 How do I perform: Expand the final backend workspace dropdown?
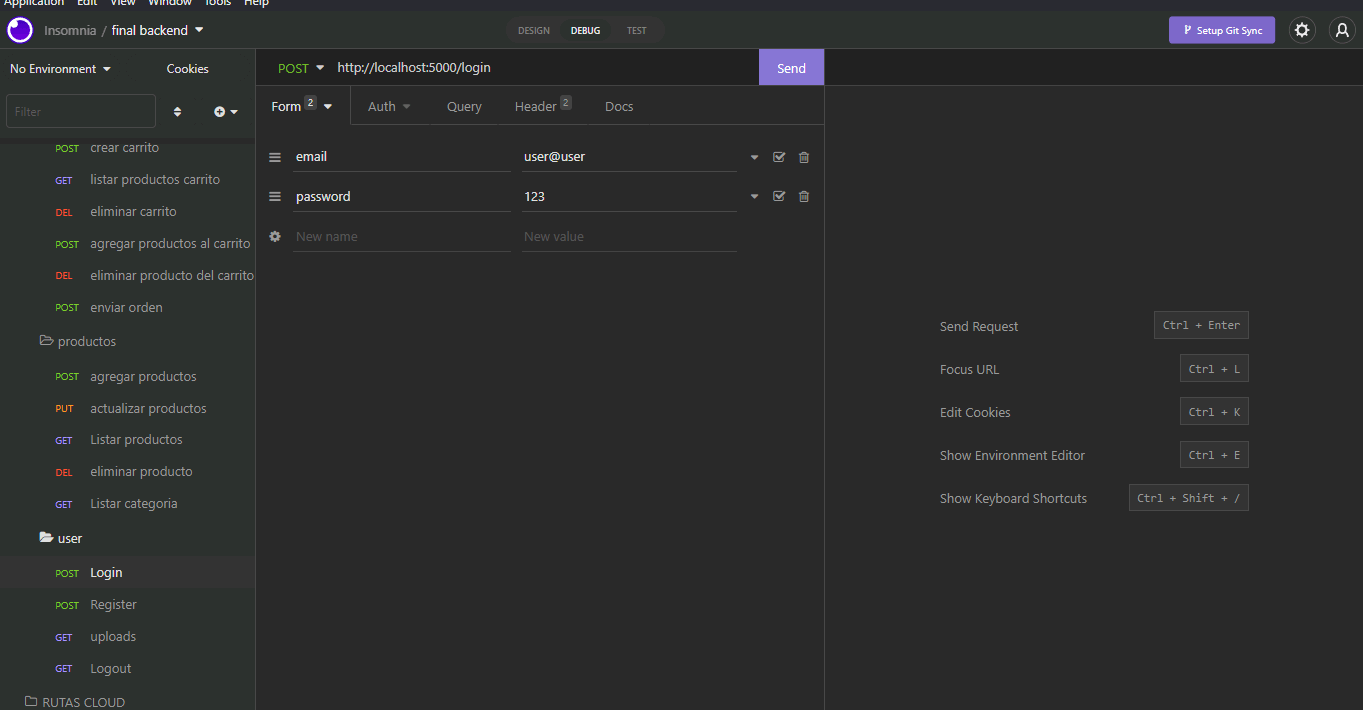coord(198,30)
